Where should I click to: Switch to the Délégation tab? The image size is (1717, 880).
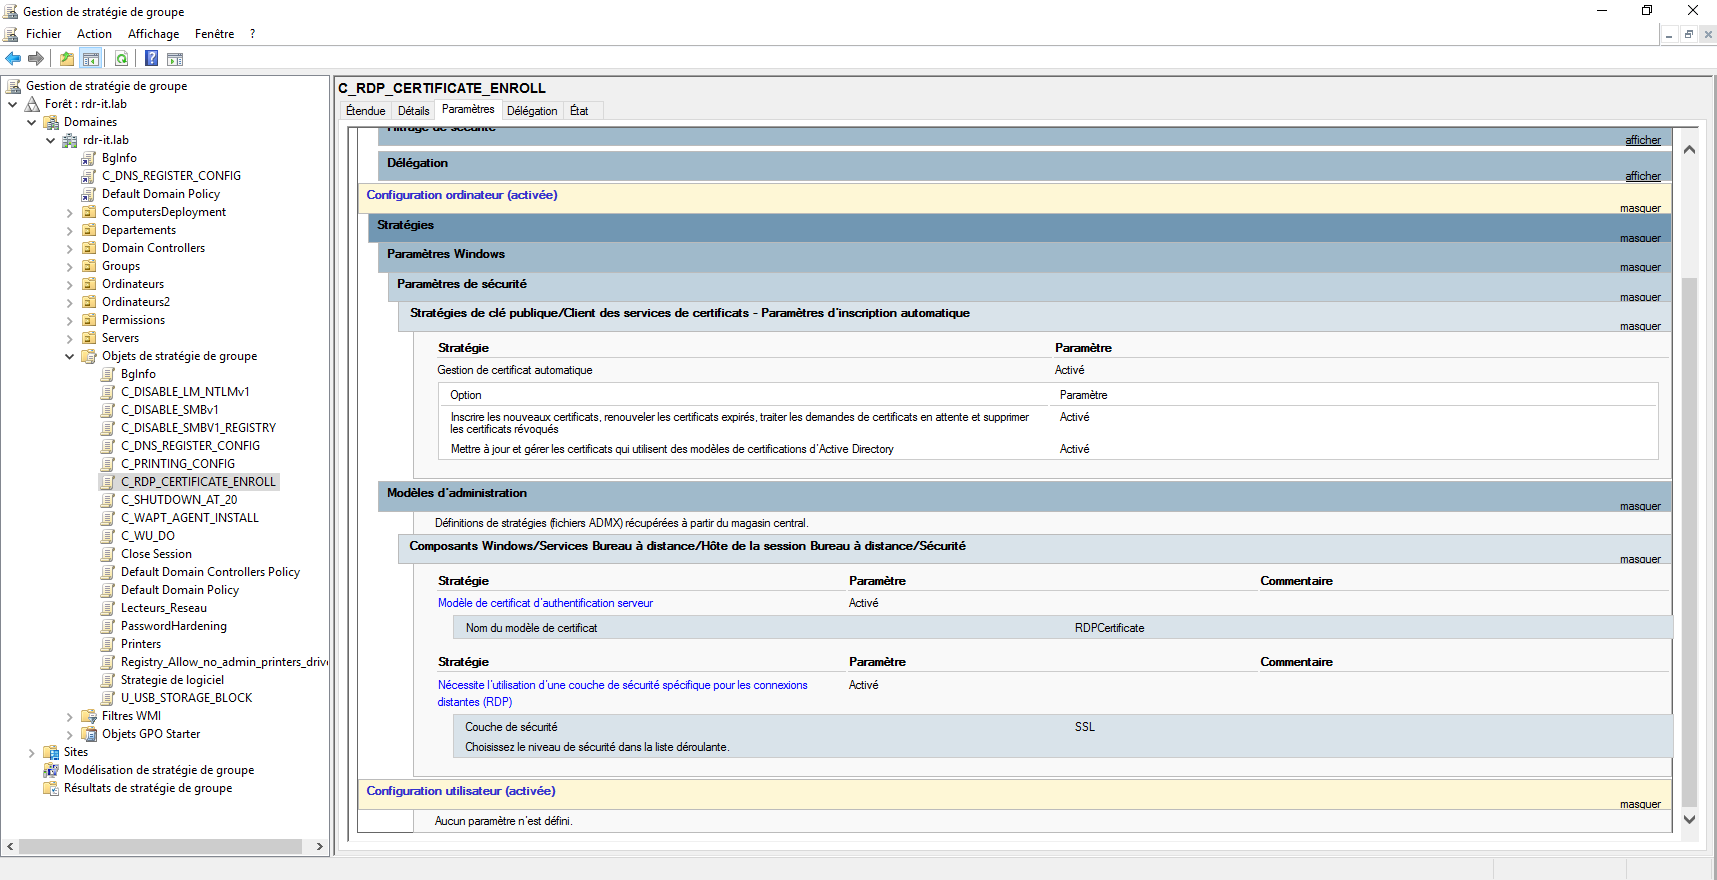(x=531, y=111)
